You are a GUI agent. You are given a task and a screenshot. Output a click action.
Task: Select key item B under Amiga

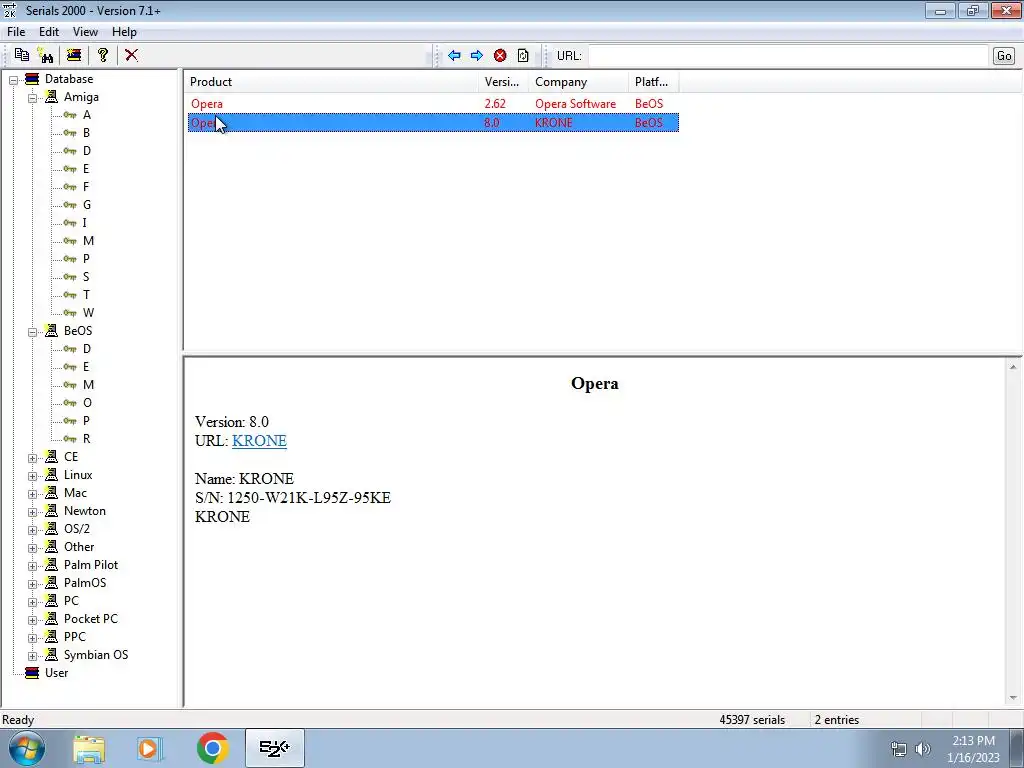[86, 133]
